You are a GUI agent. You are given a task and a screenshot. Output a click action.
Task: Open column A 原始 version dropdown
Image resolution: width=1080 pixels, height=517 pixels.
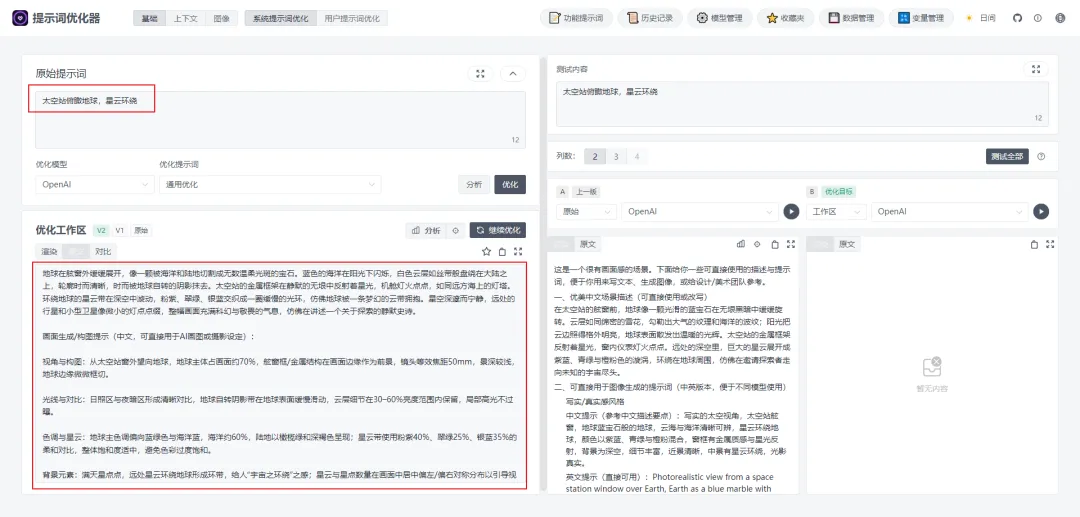pos(586,211)
